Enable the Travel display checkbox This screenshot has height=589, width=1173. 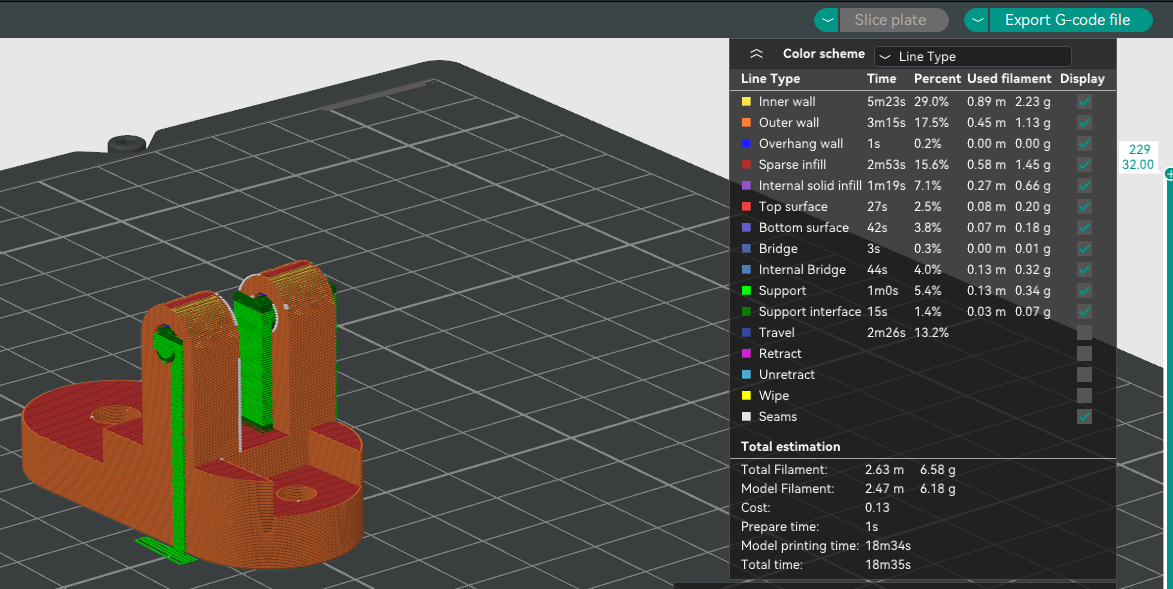click(x=1084, y=333)
